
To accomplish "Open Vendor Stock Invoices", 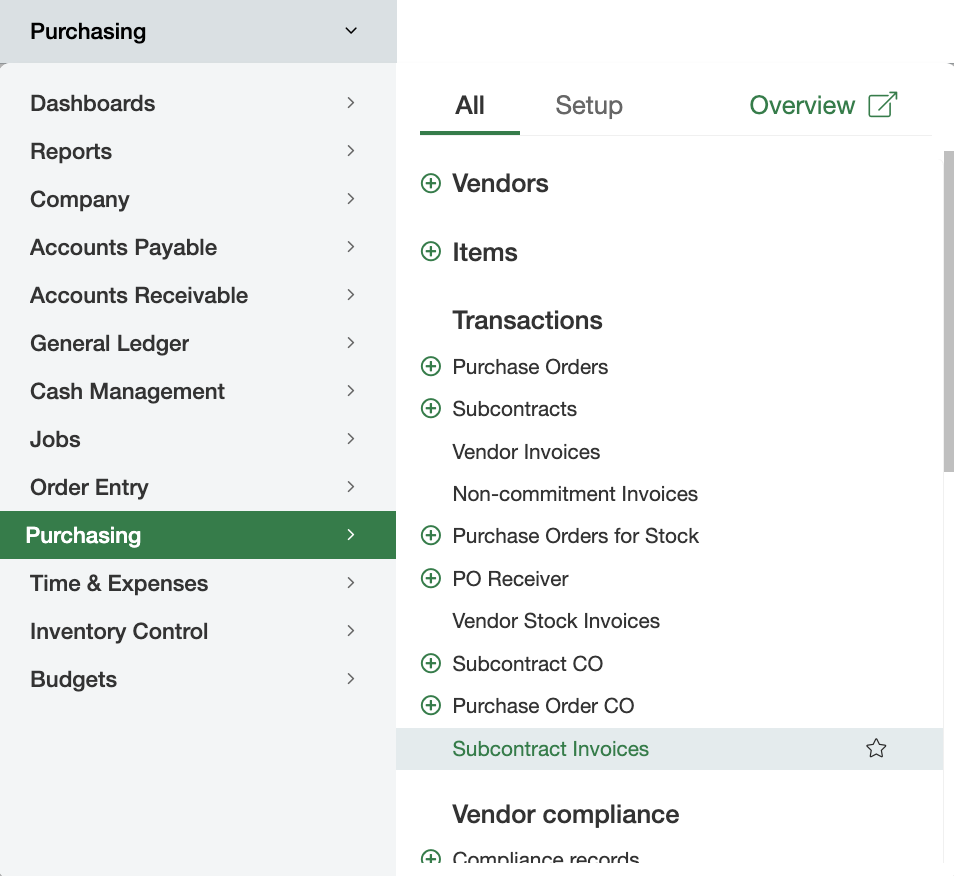I will coord(556,621).
